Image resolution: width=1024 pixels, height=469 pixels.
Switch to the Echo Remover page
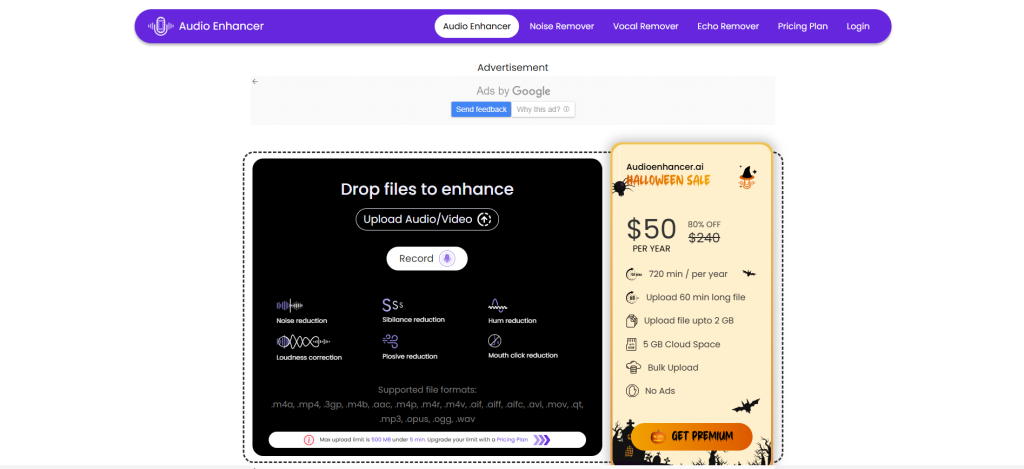point(728,26)
